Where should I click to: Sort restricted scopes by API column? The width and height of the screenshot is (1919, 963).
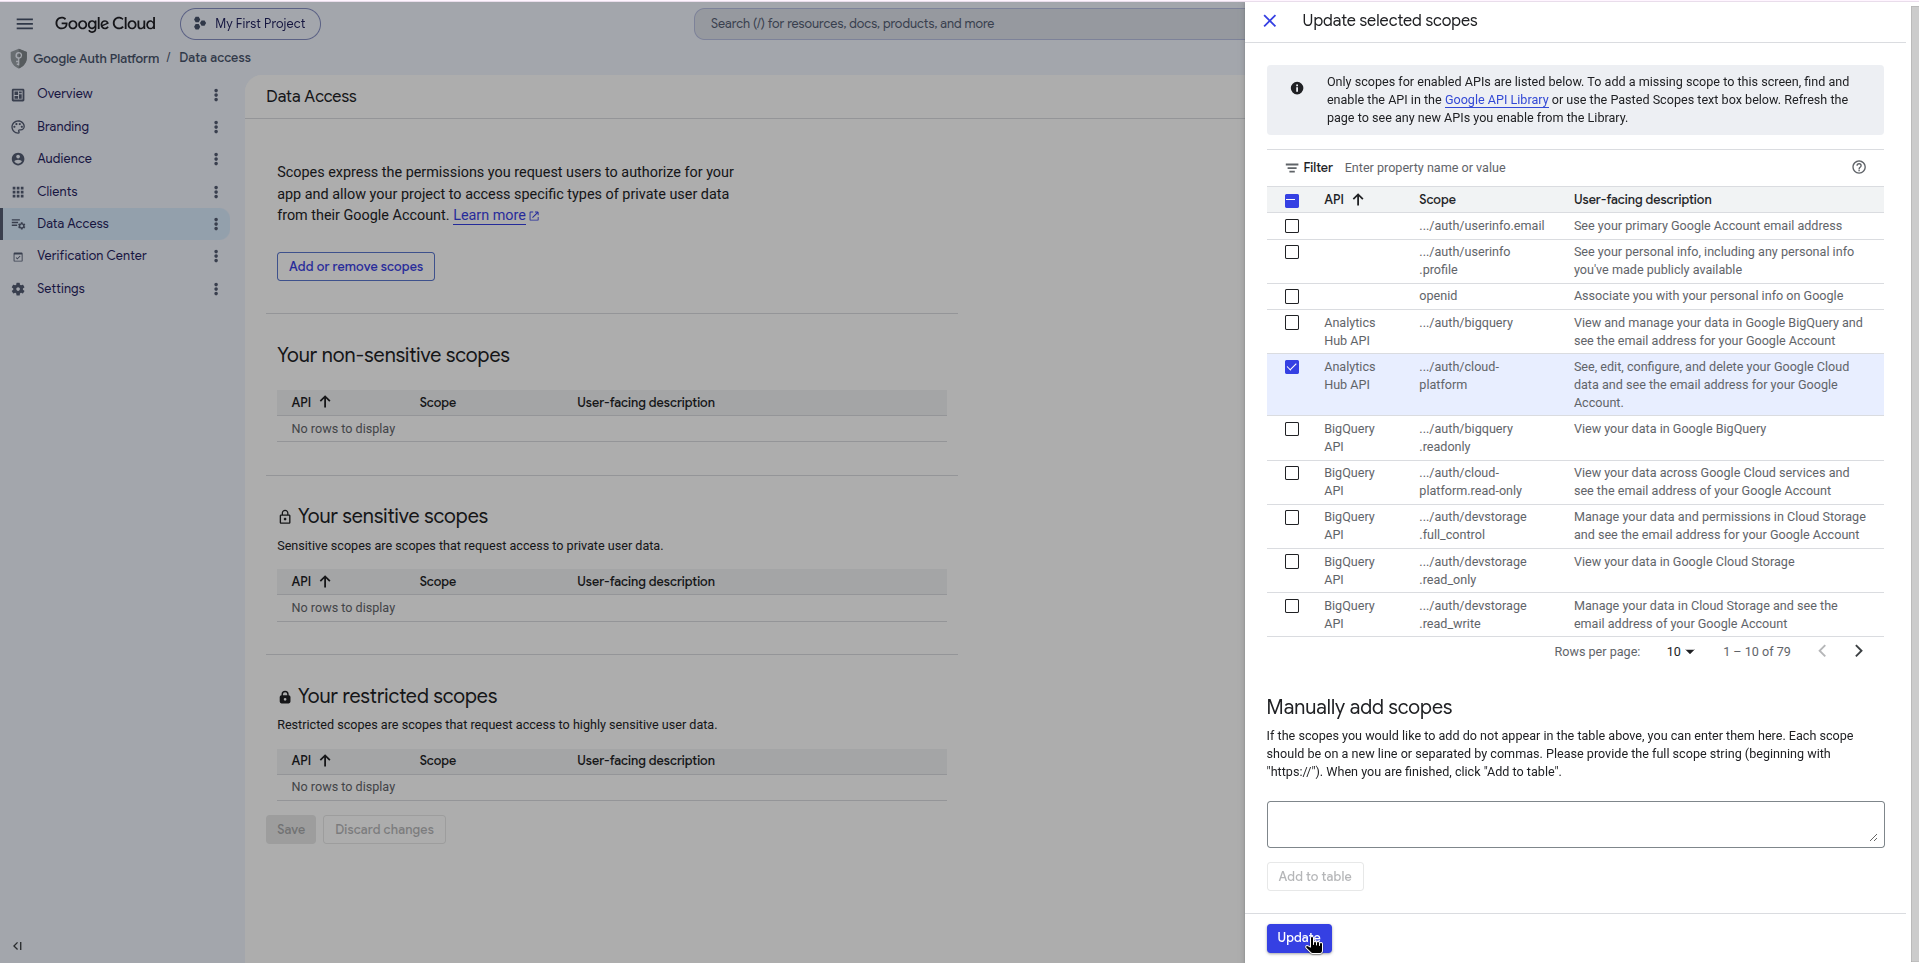[311, 760]
